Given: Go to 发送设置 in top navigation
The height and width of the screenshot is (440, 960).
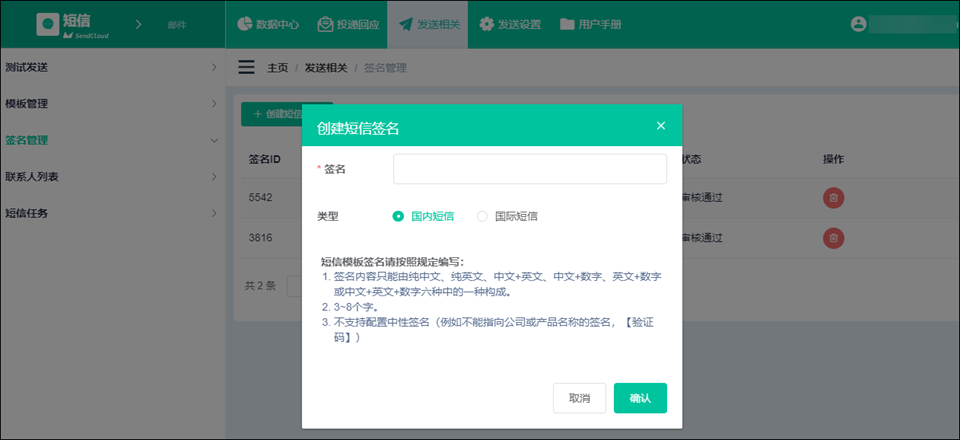Looking at the screenshot, I should (x=510, y=24).
